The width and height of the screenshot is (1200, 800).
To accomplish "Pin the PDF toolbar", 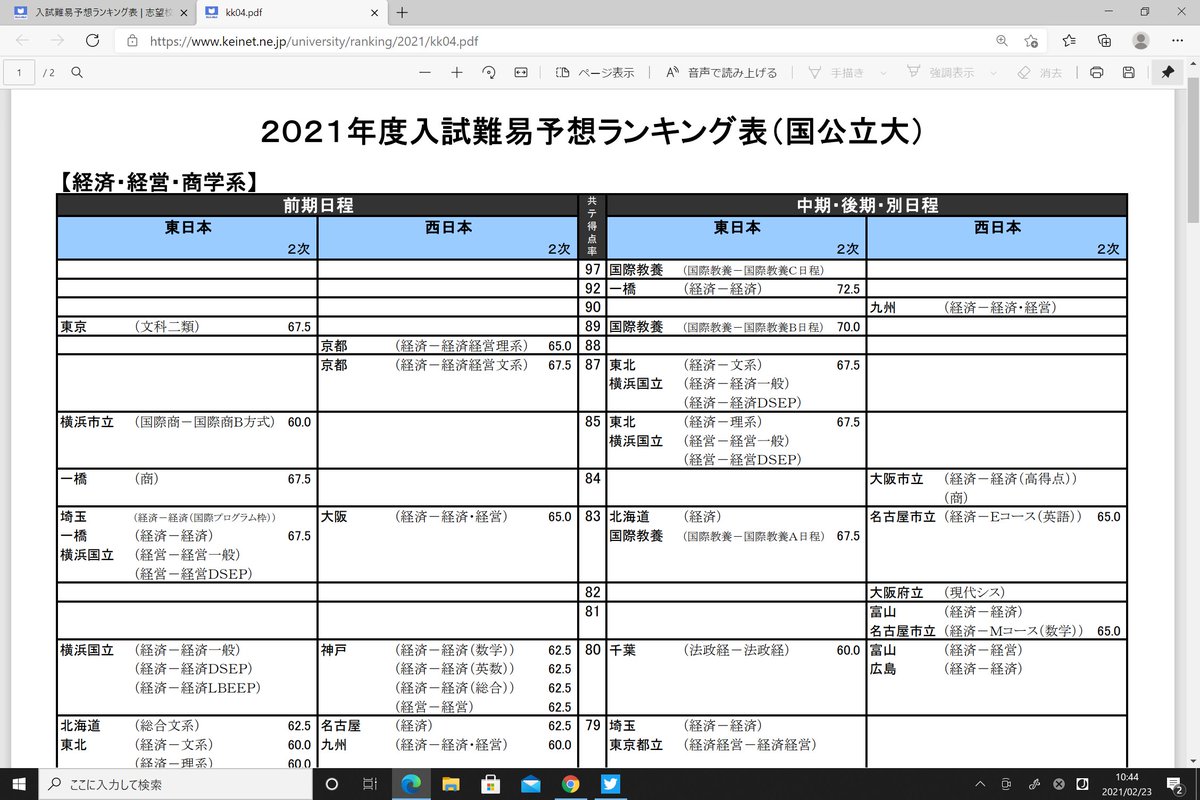I will (1168, 72).
